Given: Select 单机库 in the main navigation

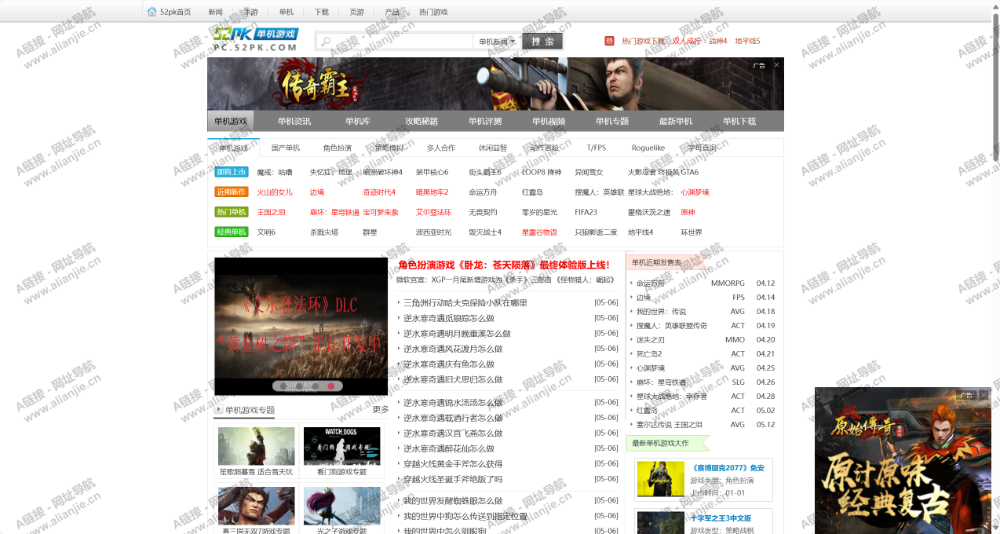Looking at the screenshot, I should click(358, 121).
